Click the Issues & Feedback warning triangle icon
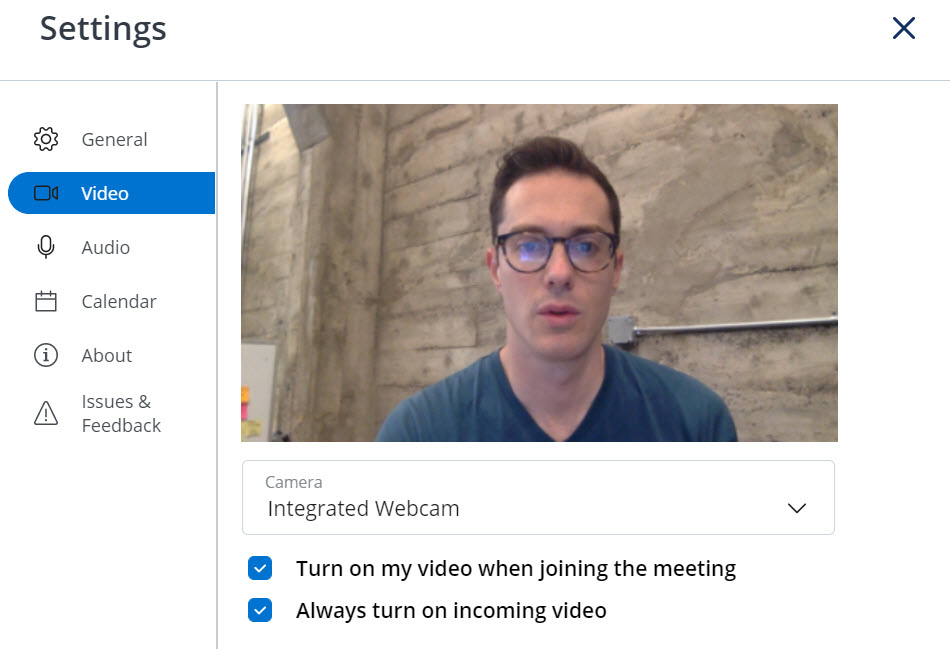This screenshot has height=649, width=950. pyautogui.click(x=46, y=413)
